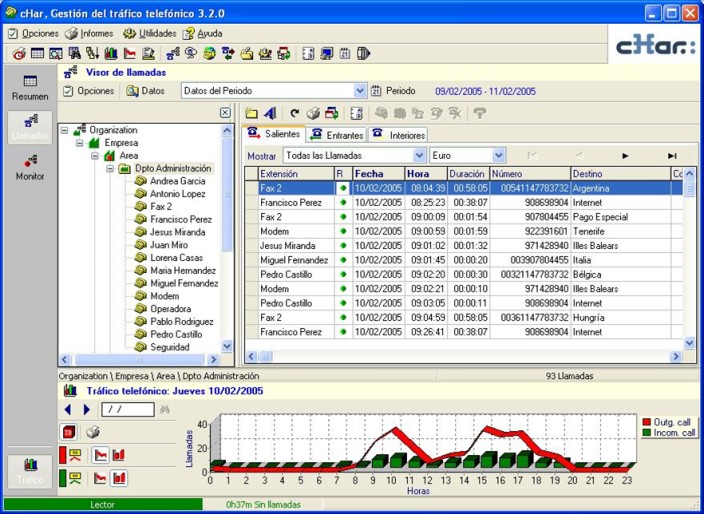Toggle outgoing calls red bar chart button
Viewport: 704px width, 514px height.
click(119, 455)
